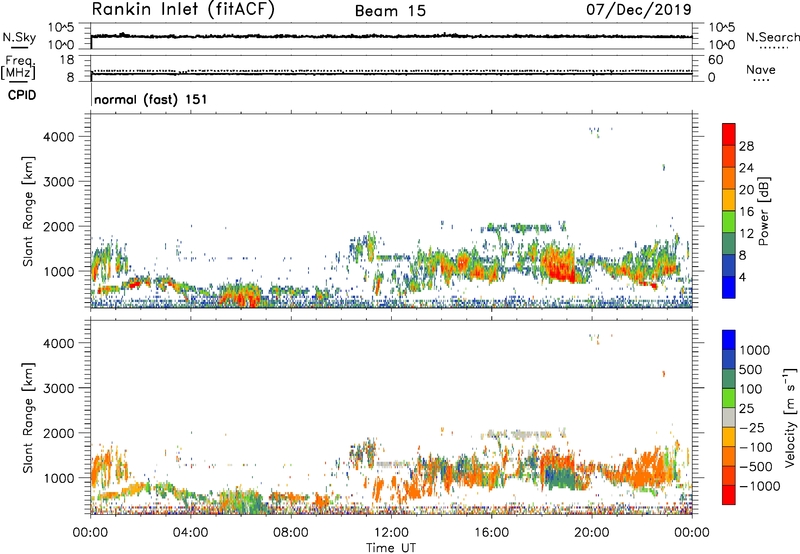Click the yellow -25 to -100 Velocity colorbar segment
This screenshot has width=800, height=554.
click(x=729, y=437)
